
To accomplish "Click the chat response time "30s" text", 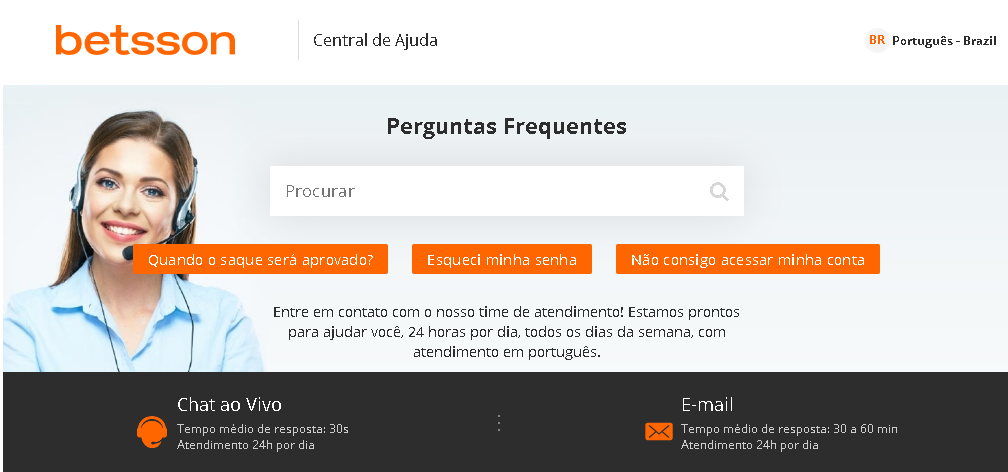I will (338, 429).
